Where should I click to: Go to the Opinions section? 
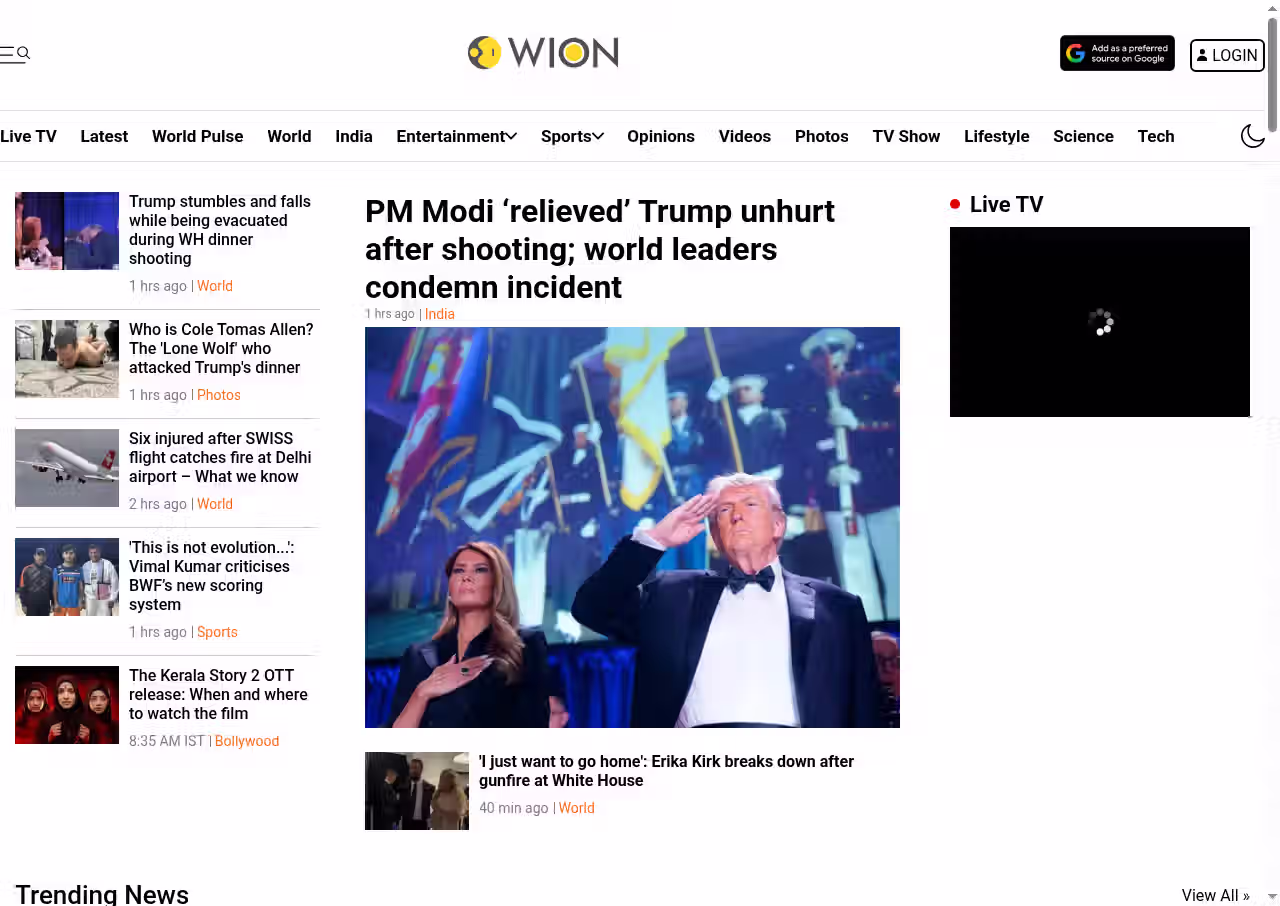tap(661, 136)
